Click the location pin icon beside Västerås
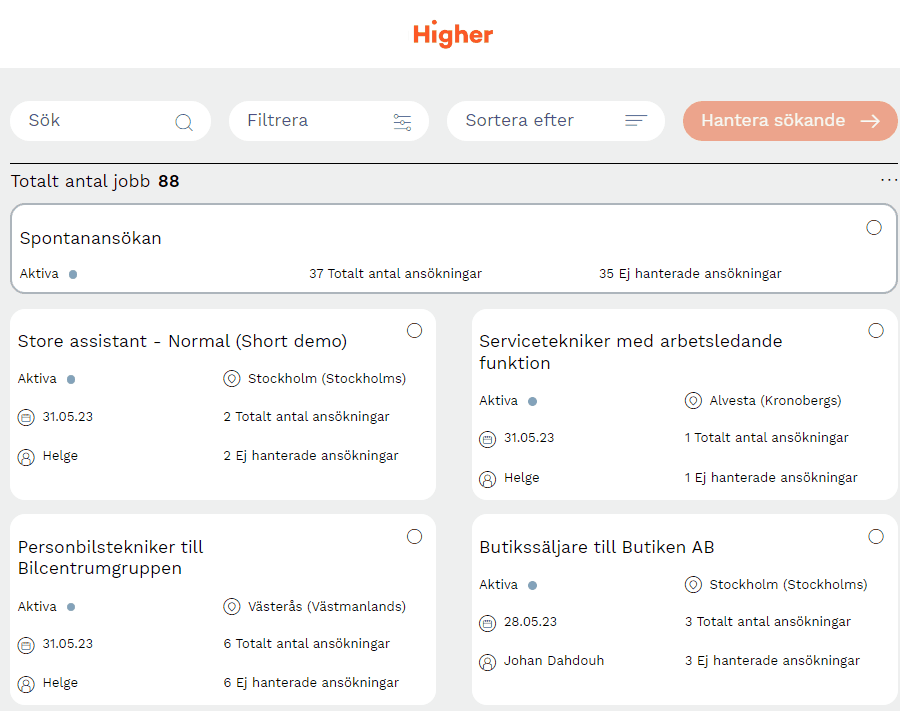 coord(231,607)
